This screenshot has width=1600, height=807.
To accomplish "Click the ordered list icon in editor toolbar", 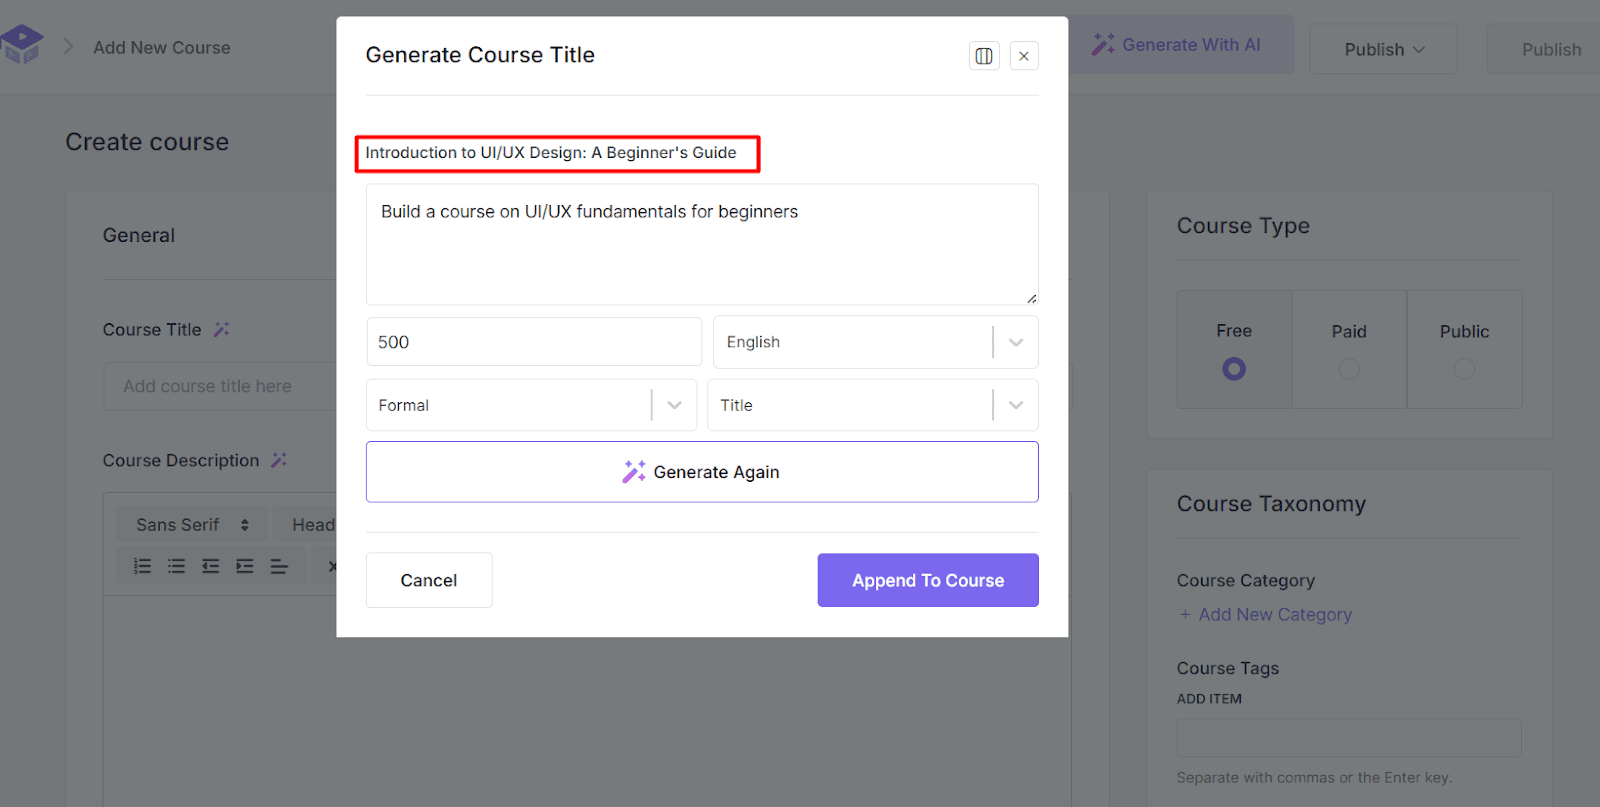I will [x=143, y=567].
